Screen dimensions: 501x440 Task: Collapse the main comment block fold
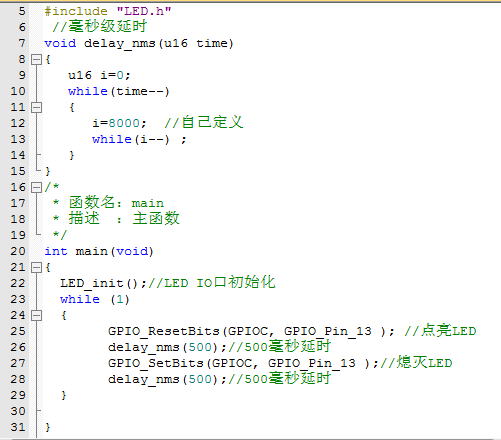(x=36, y=187)
